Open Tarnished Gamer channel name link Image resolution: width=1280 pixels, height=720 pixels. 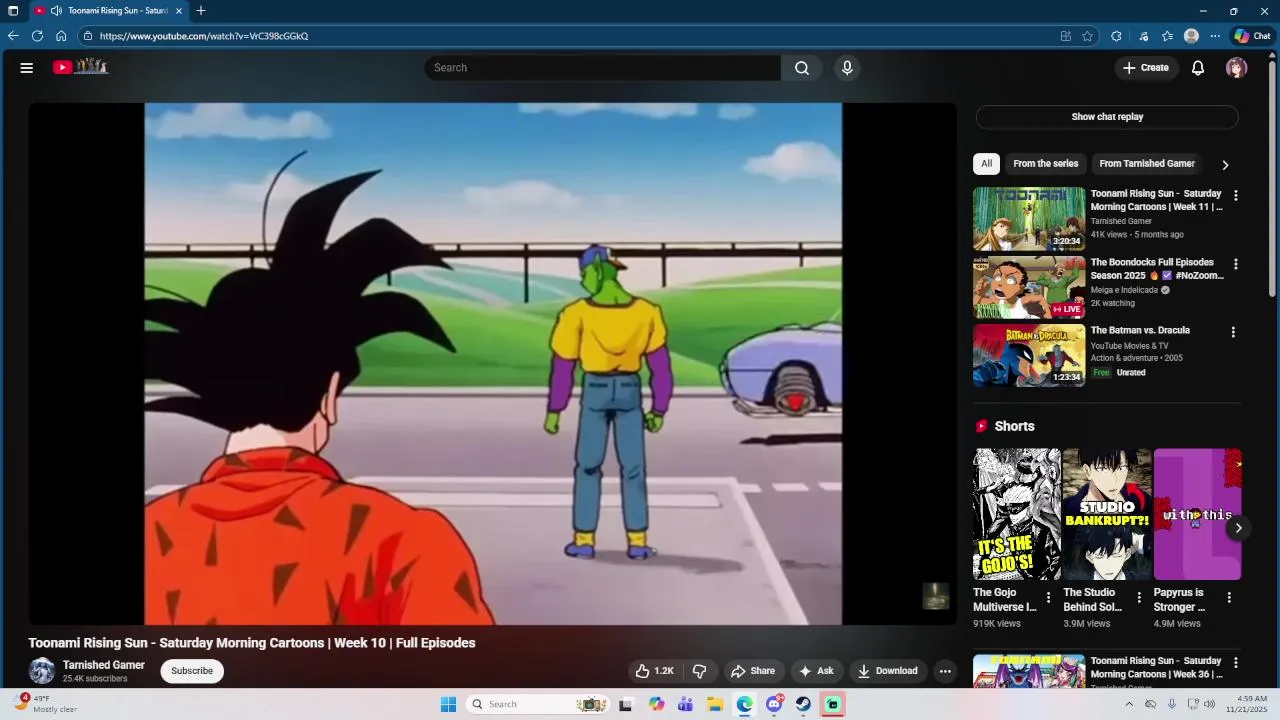click(104, 665)
